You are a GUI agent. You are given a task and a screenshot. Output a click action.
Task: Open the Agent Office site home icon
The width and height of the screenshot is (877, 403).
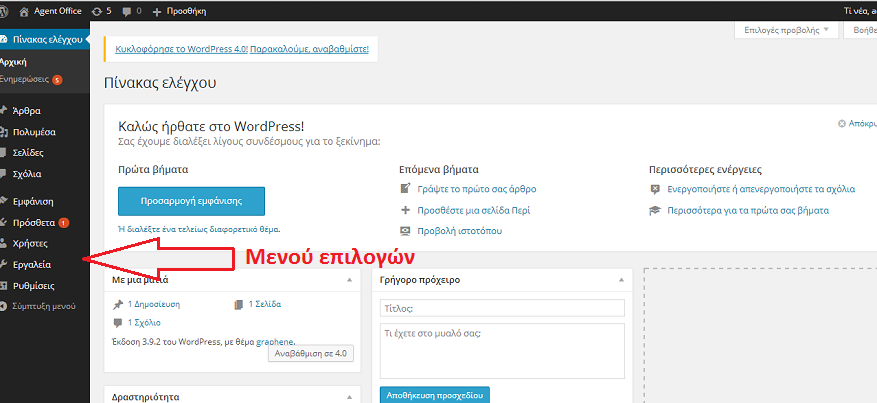click(23, 11)
